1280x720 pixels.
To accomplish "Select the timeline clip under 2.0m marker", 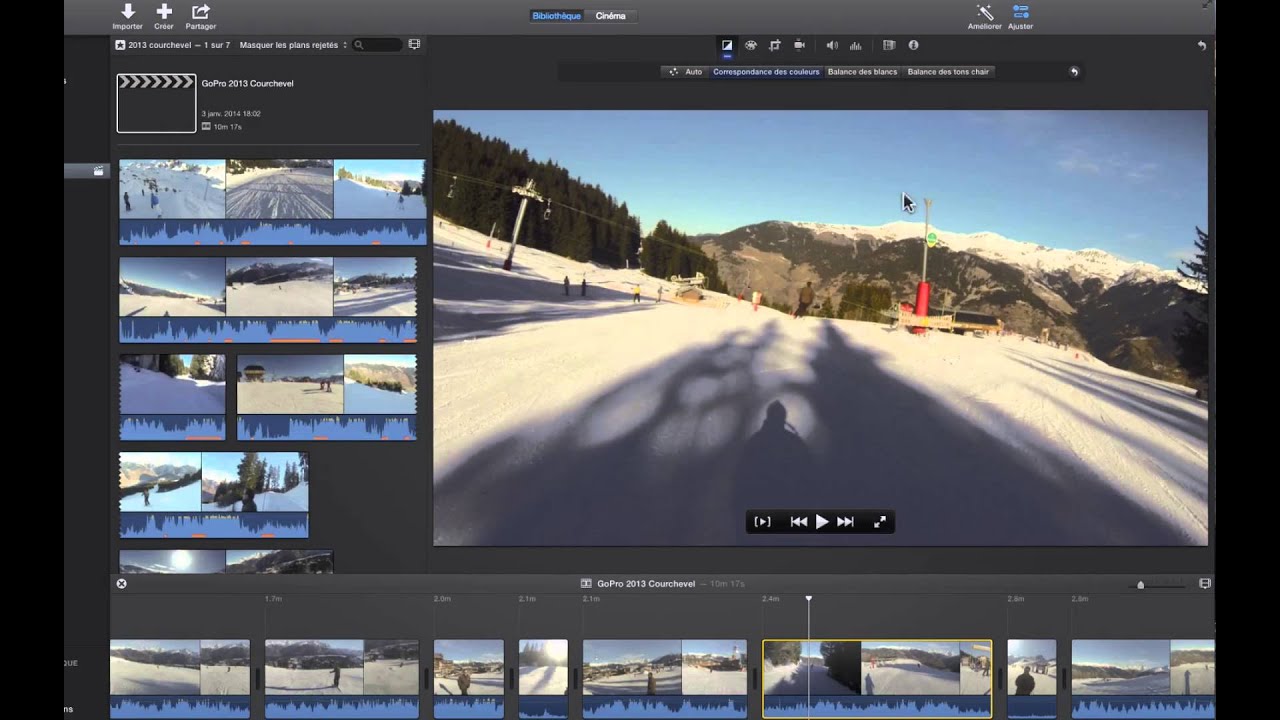I will tap(468, 679).
